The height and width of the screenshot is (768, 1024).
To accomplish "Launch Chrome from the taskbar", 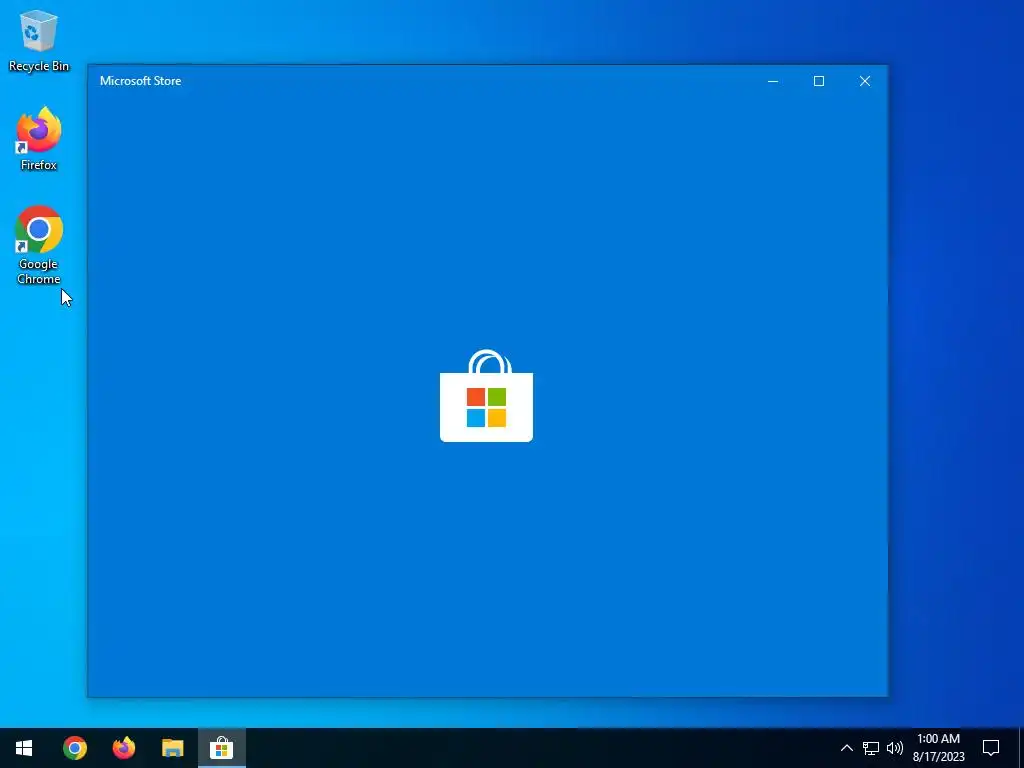I will point(74,748).
